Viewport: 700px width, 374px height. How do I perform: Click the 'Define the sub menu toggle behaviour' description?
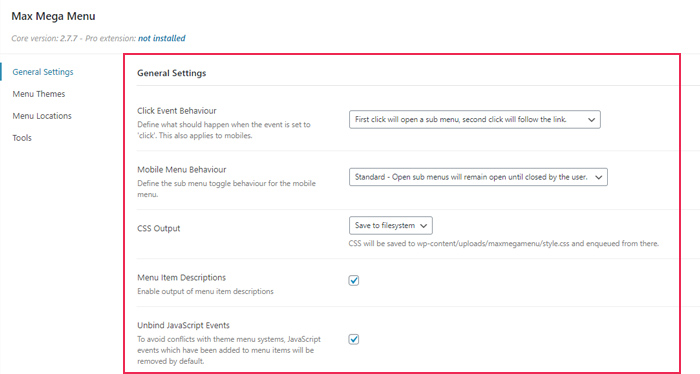click(x=226, y=189)
